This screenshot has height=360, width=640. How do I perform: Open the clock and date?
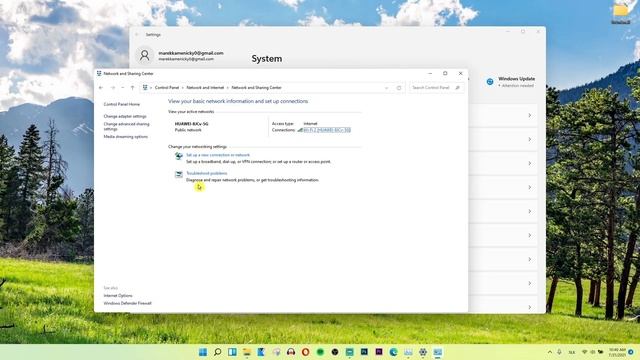(617, 352)
